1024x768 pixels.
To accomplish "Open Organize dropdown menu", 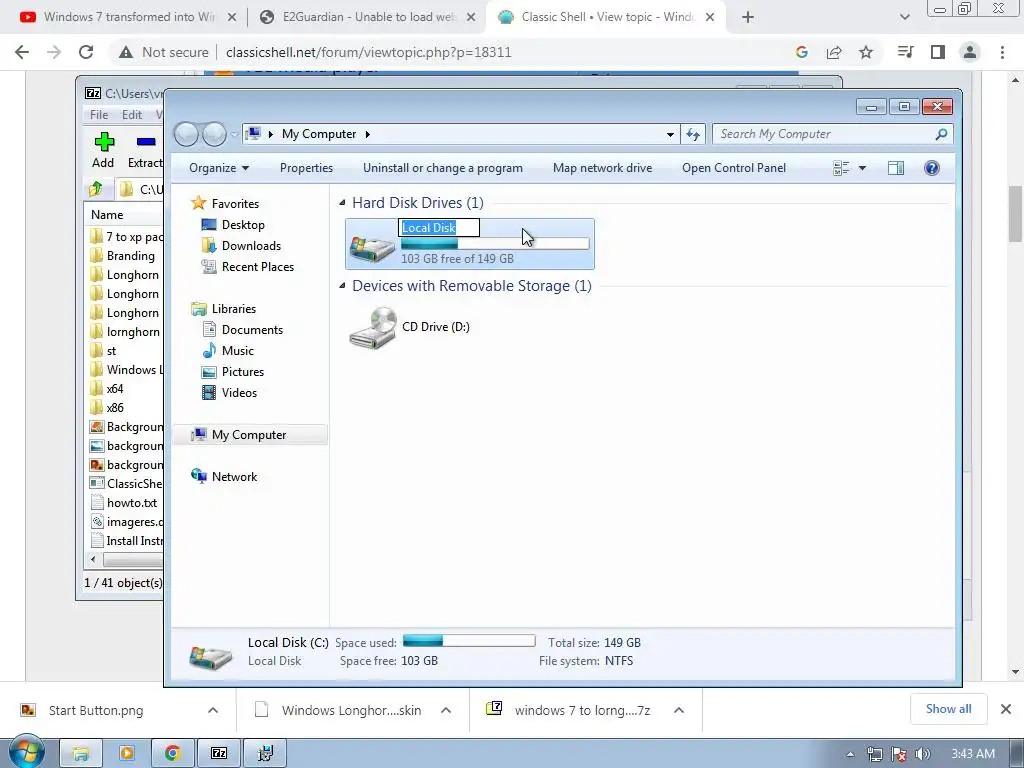I will (219, 168).
